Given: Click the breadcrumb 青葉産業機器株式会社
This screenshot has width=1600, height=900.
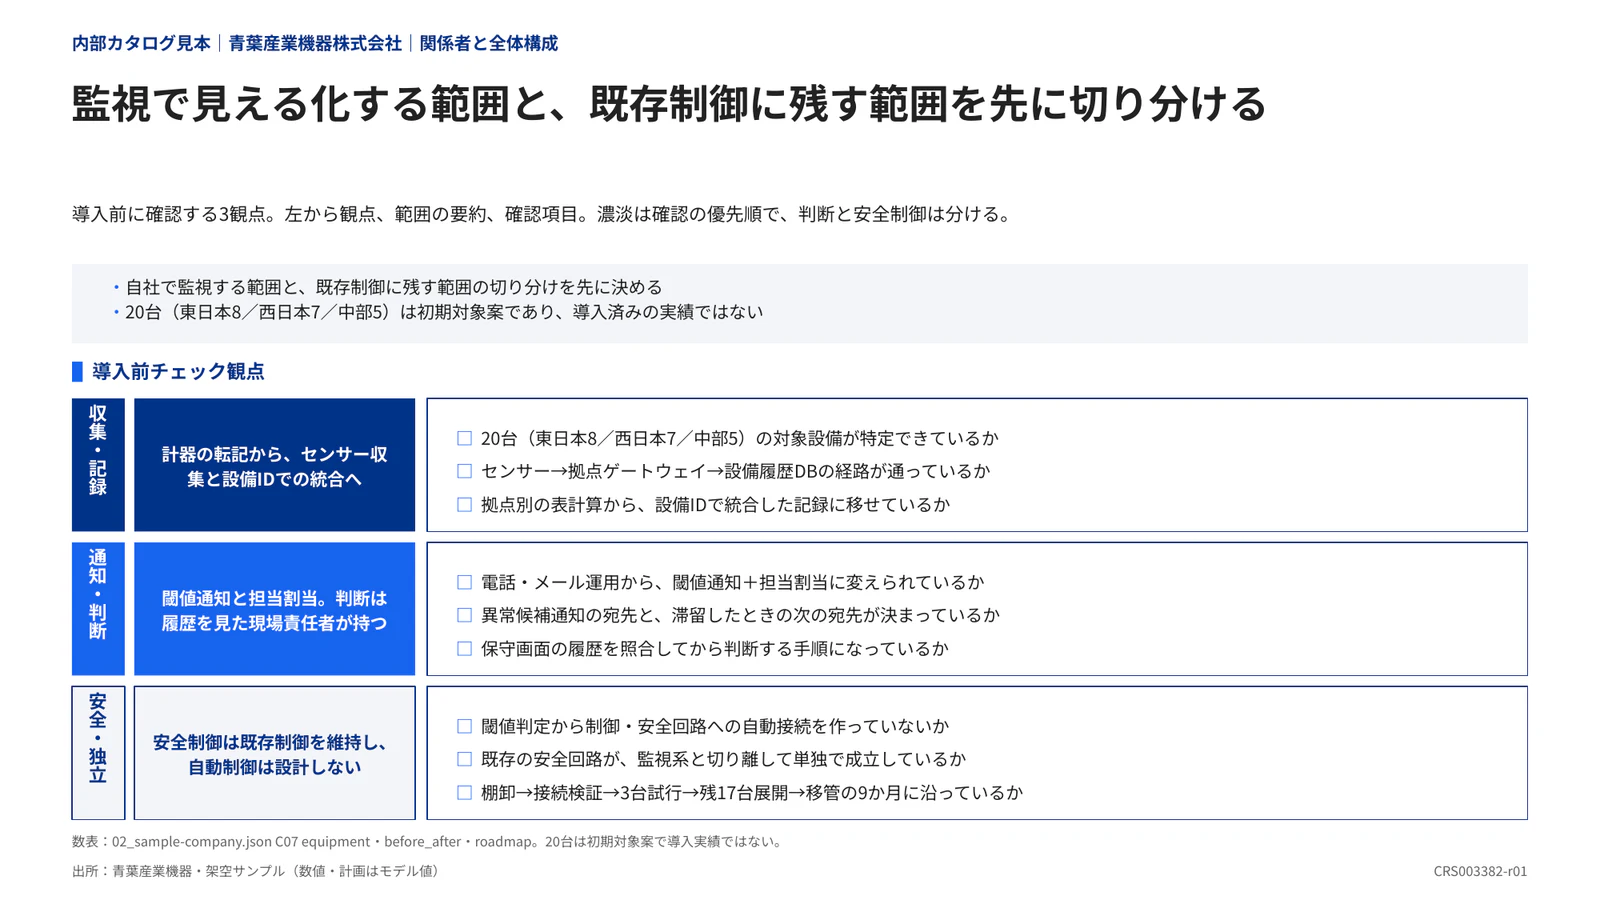Looking at the screenshot, I should pos(315,43).
